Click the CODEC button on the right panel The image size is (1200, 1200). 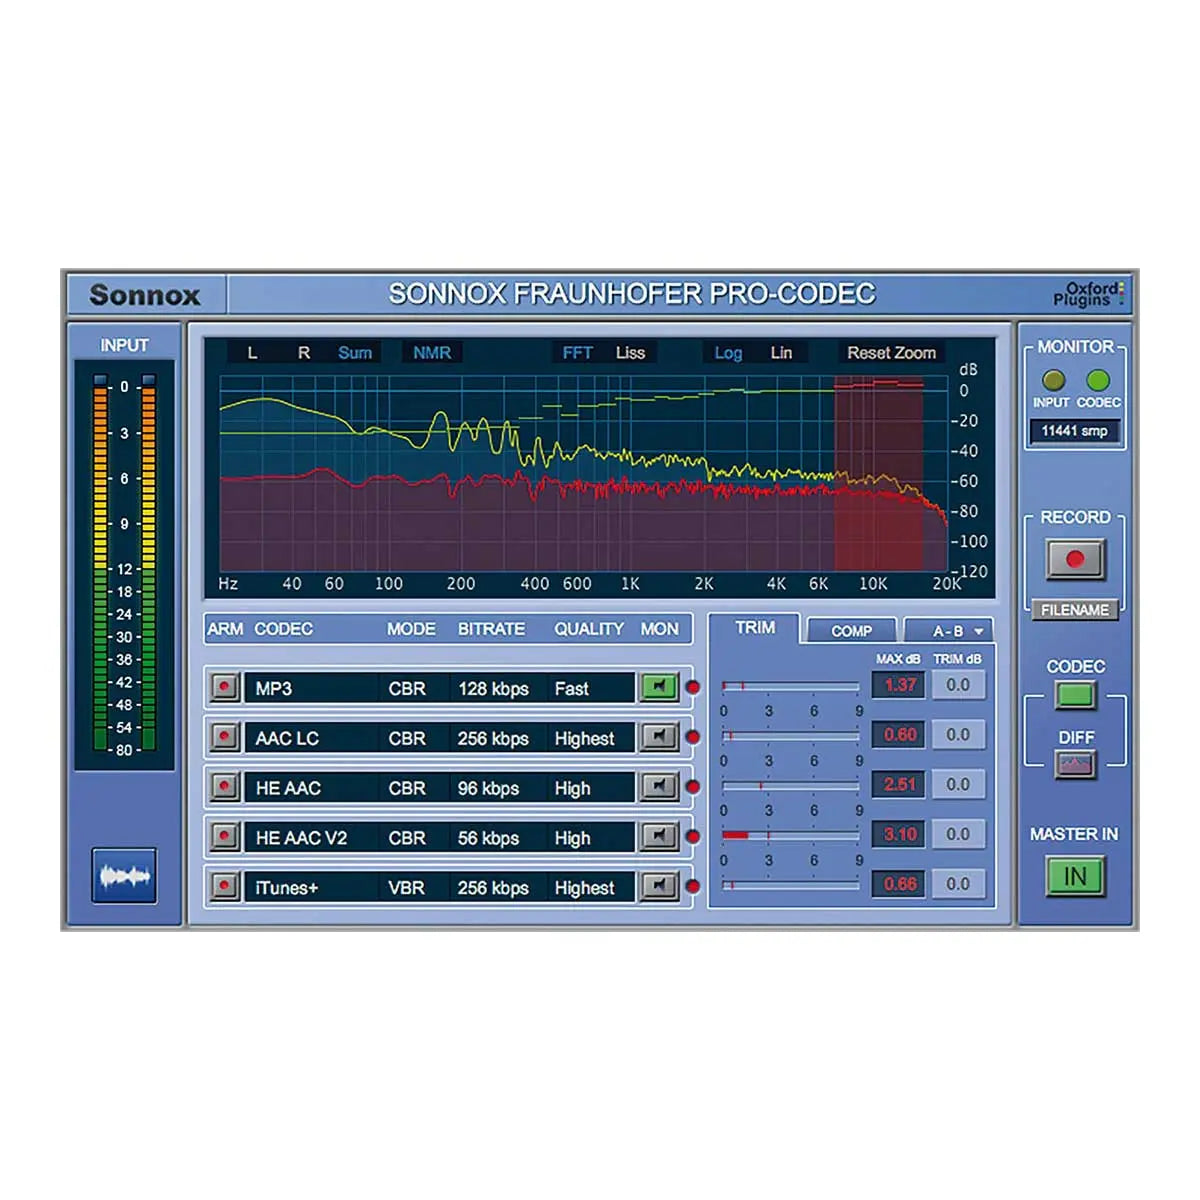(1073, 696)
